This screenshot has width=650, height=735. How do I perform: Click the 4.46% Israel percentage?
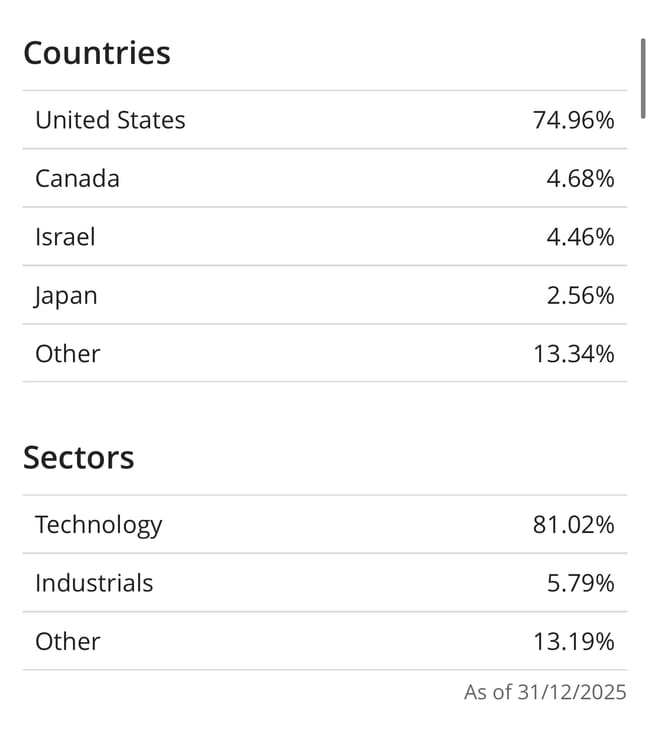click(580, 237)
